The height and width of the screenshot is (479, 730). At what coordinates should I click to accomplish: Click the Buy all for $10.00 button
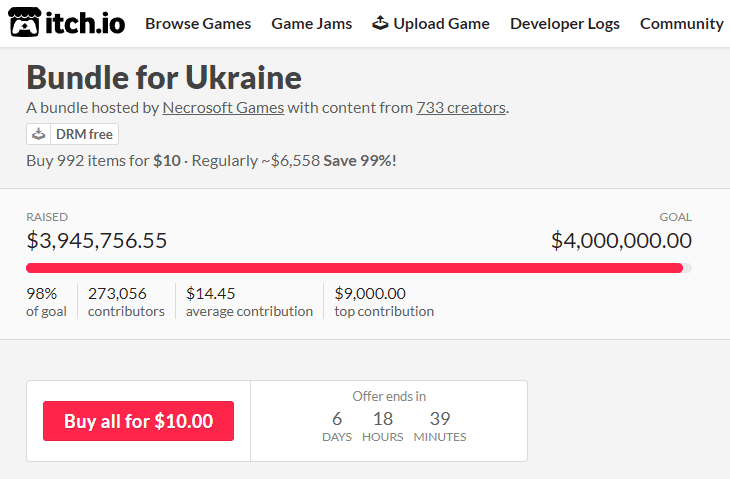138,421
